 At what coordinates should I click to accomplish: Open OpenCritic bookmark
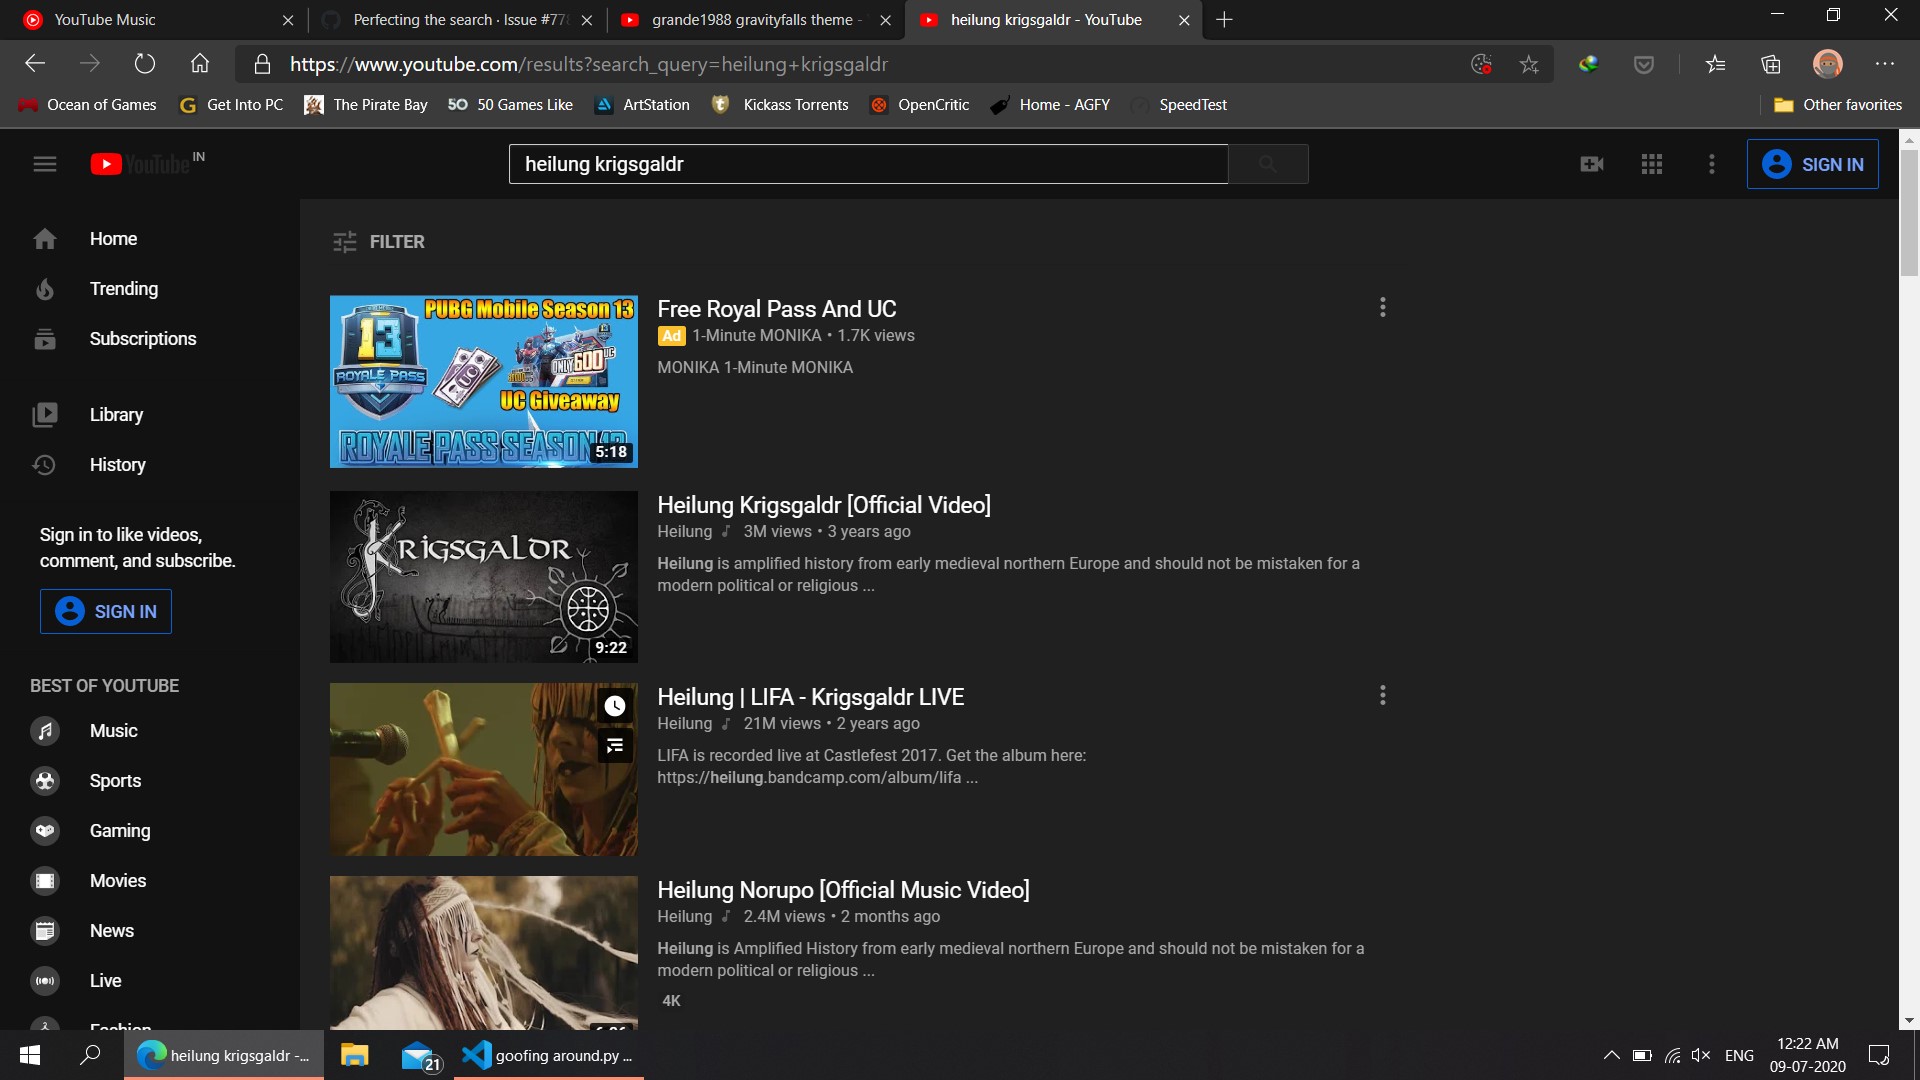tap(920, 105)
